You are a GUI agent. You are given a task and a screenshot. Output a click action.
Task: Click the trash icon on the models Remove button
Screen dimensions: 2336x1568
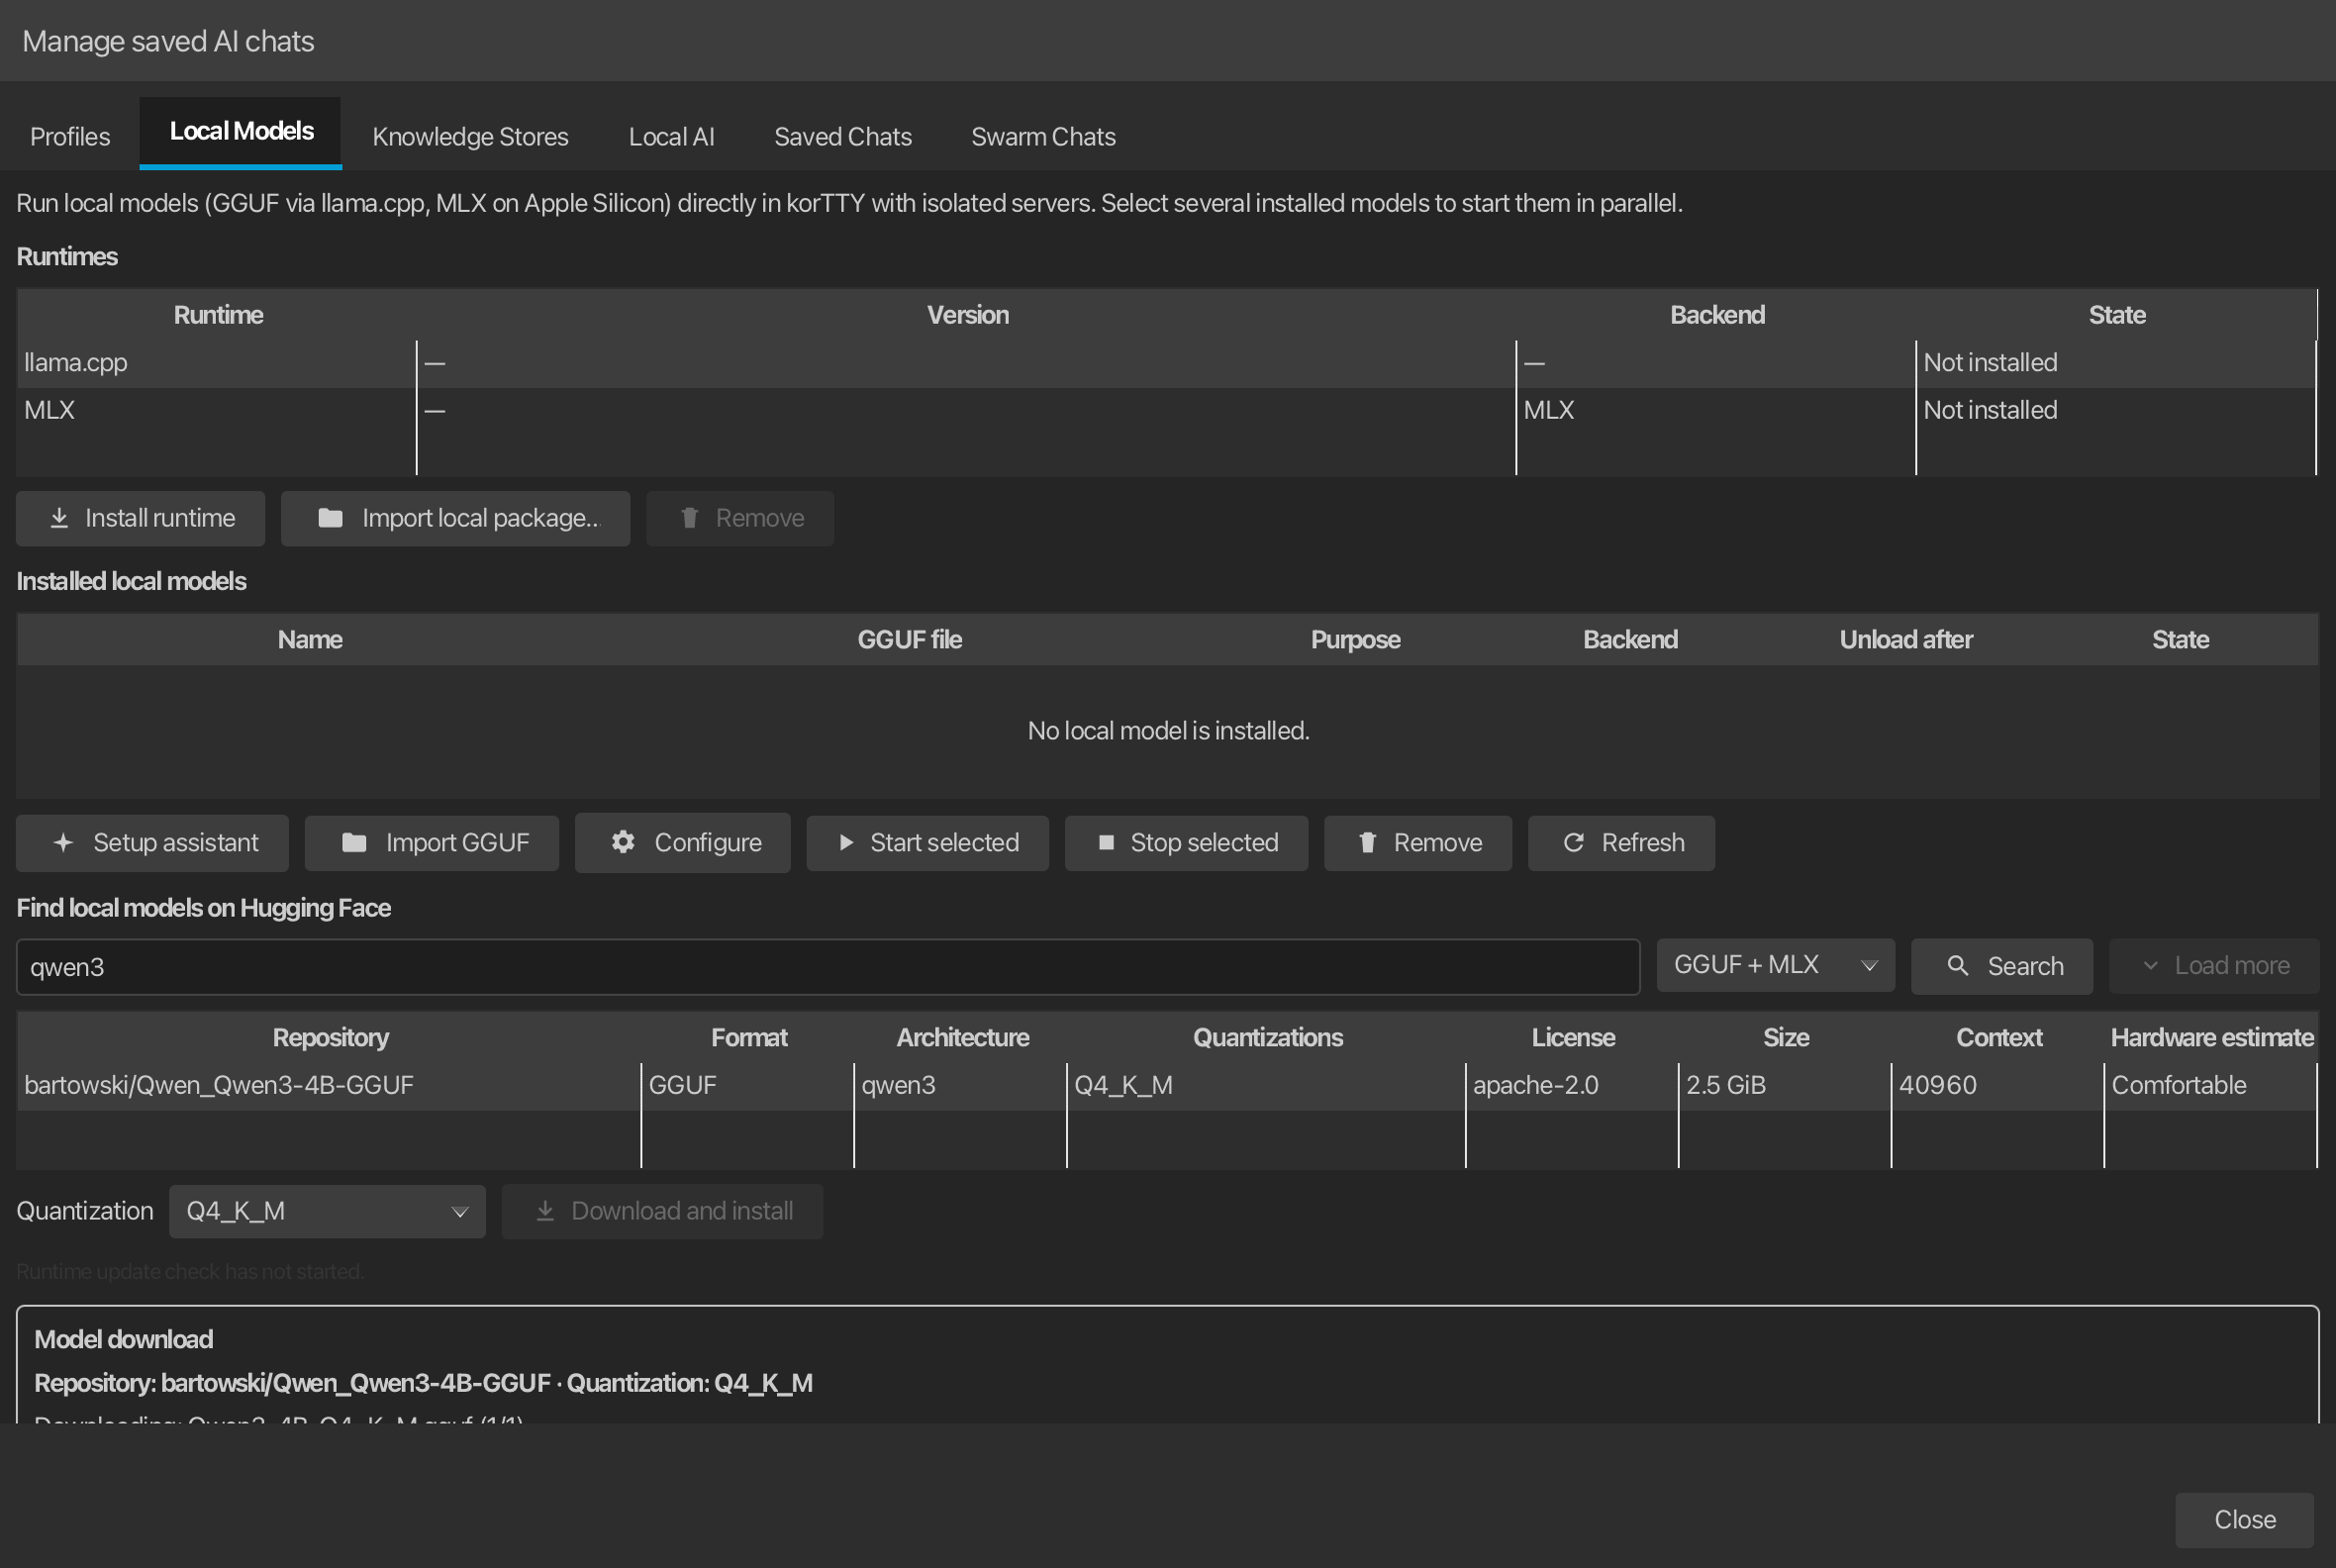point(1367,843)
